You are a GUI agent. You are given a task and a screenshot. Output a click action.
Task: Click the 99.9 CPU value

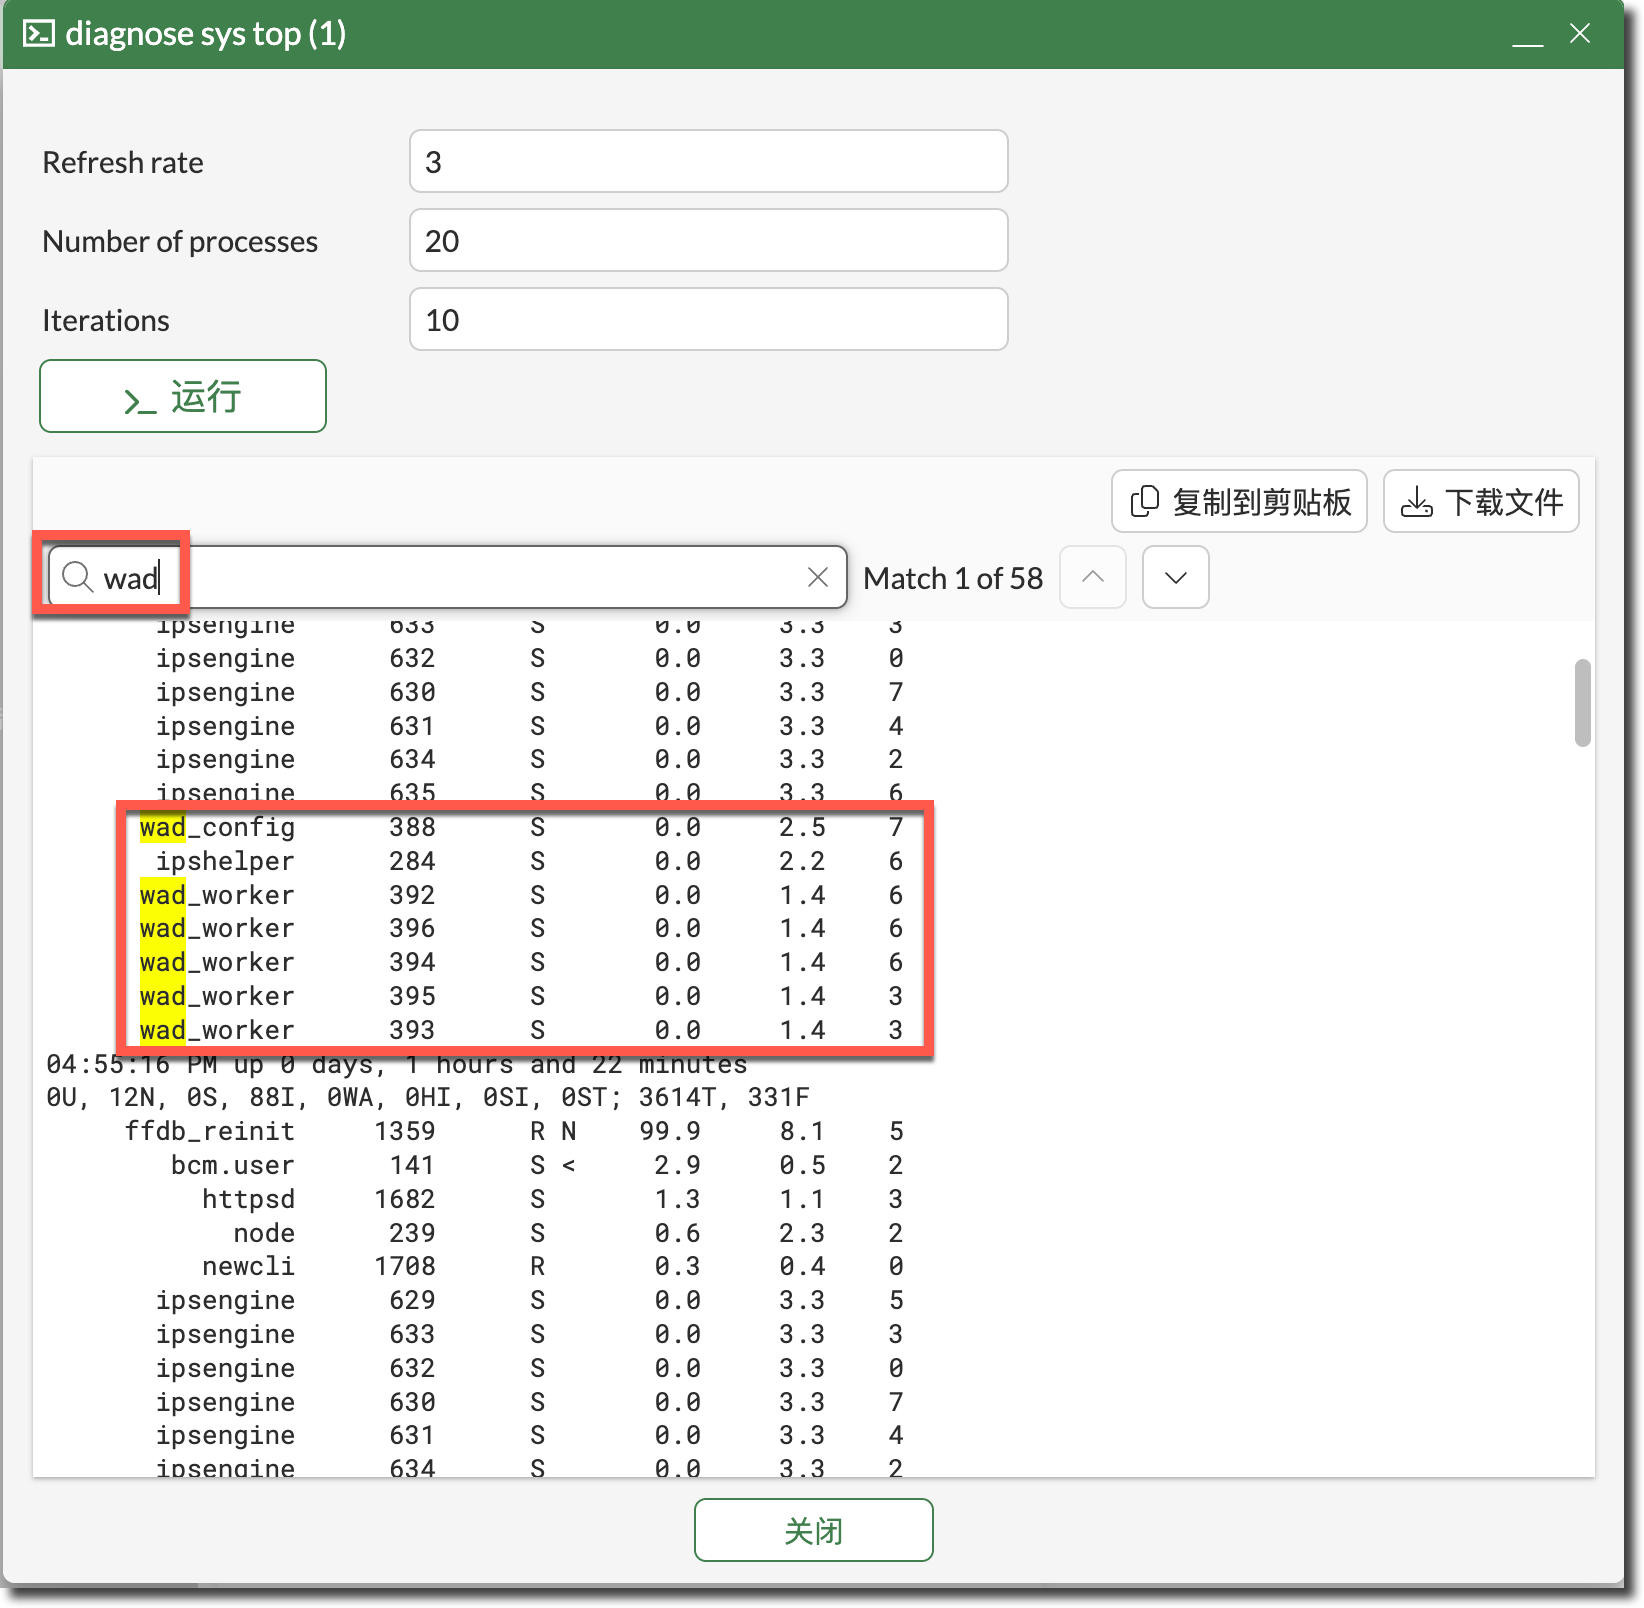click(670, 1131)
